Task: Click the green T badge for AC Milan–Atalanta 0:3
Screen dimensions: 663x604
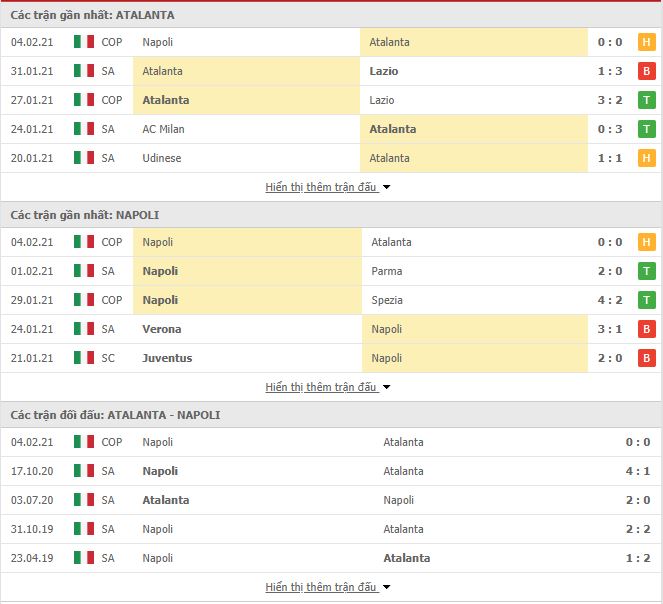Action: pos(646,129)
